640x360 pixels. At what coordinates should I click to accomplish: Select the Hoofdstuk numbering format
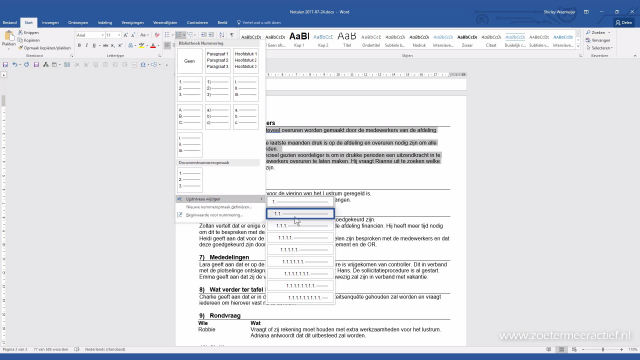[x=246, y=61]
